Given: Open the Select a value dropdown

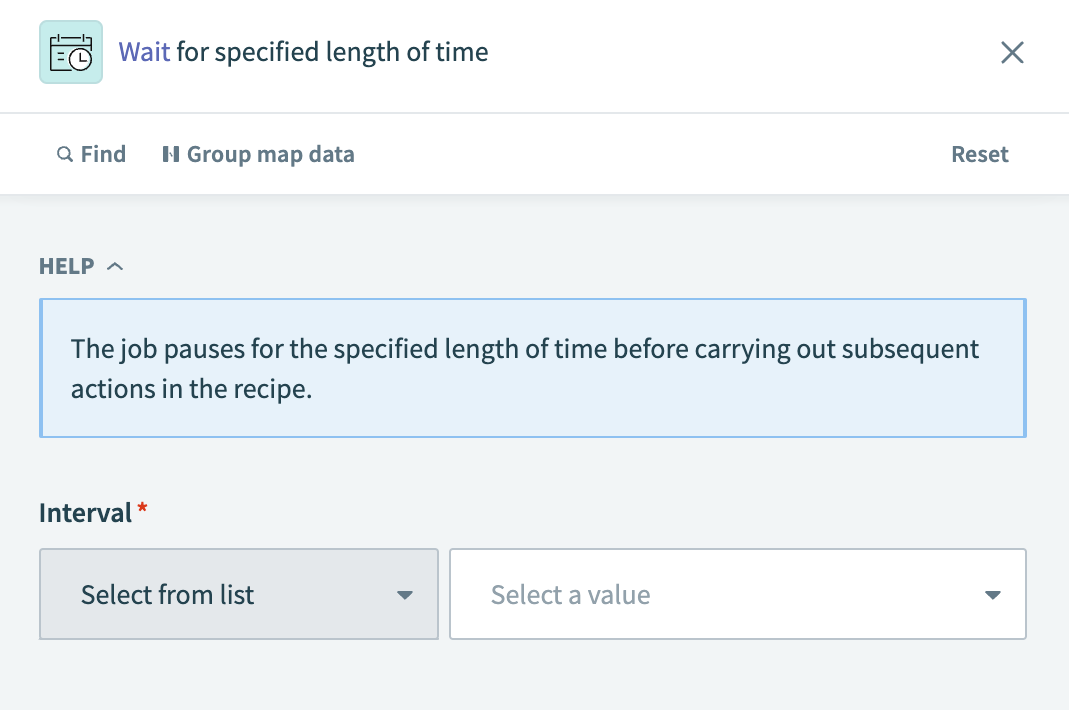Looking at the screenshot, I should coord(738,594).
